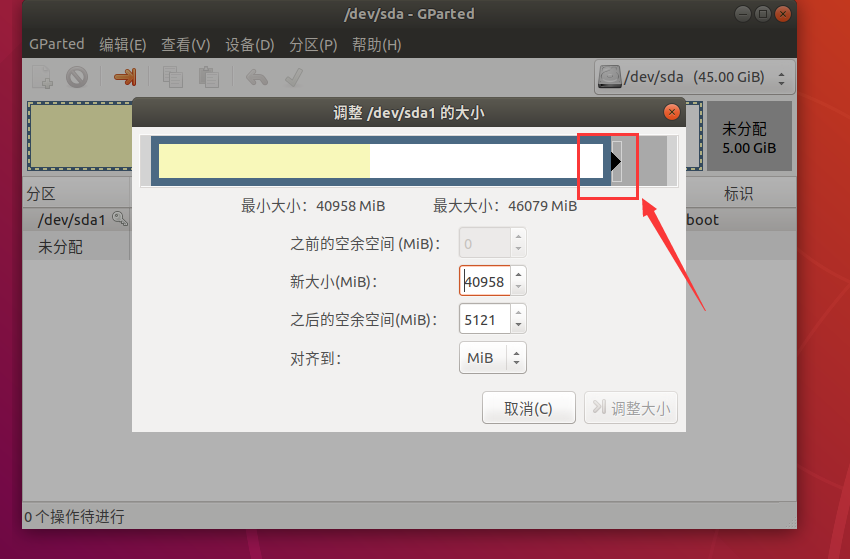Image resolution: width=850 pixels, height=559 pixels.
Task: Click the 调整大小 resize button
Action: point(631,408)
